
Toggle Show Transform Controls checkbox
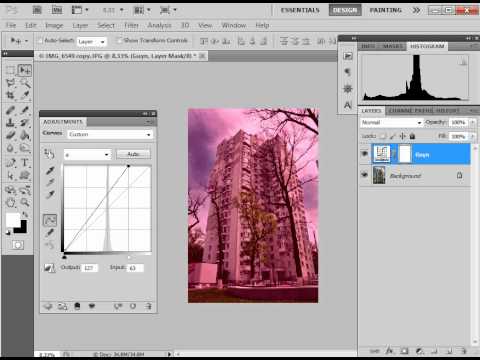tap(119, 41)
